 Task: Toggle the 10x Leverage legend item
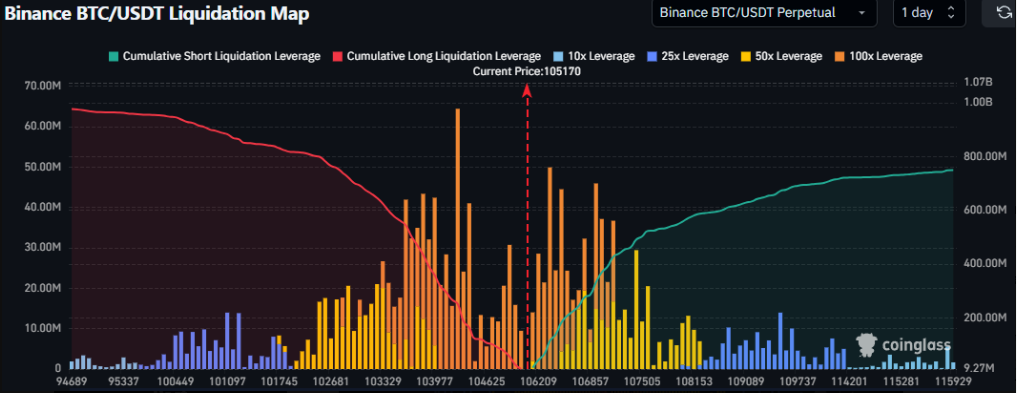click(593, 57)
